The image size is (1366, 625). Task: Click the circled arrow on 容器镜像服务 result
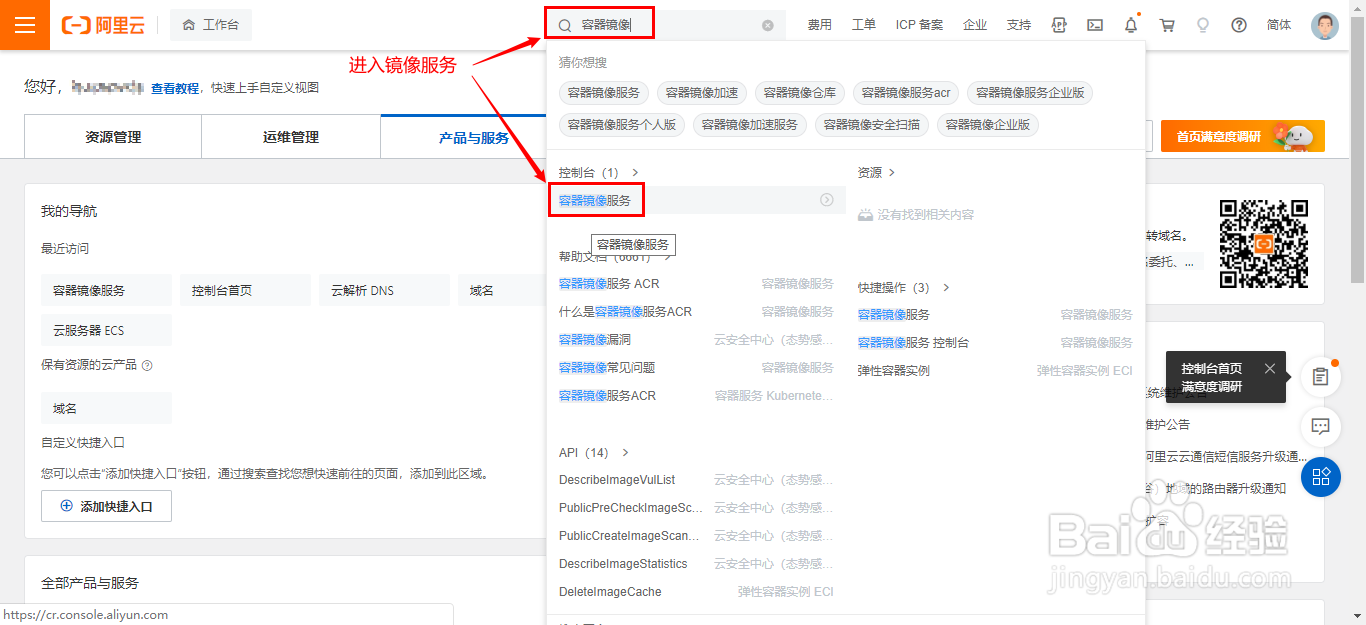click(827, 200)
